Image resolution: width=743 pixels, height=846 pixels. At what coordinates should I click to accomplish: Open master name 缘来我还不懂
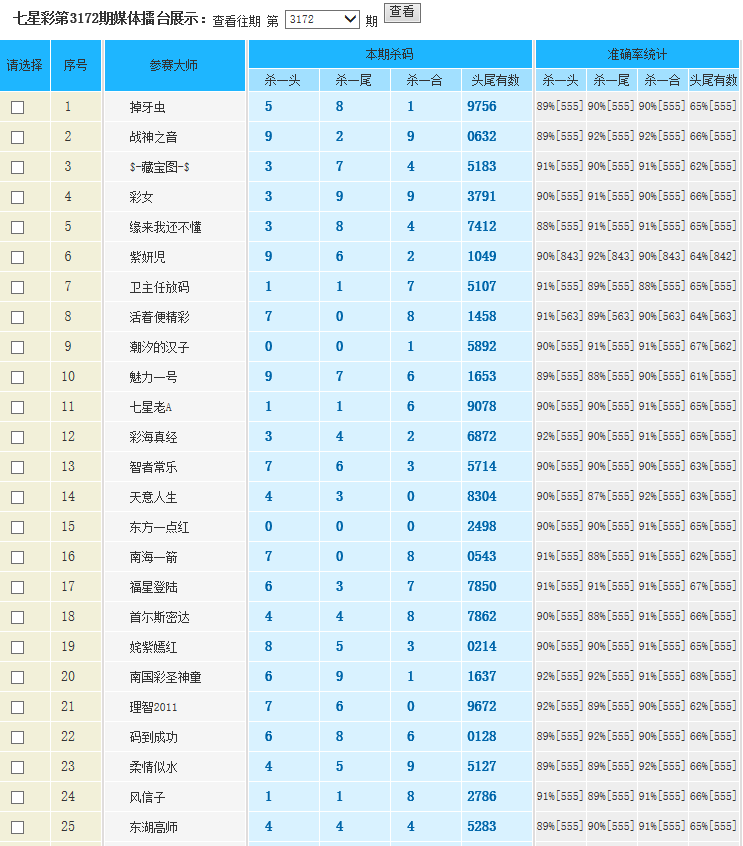(165, 227)
